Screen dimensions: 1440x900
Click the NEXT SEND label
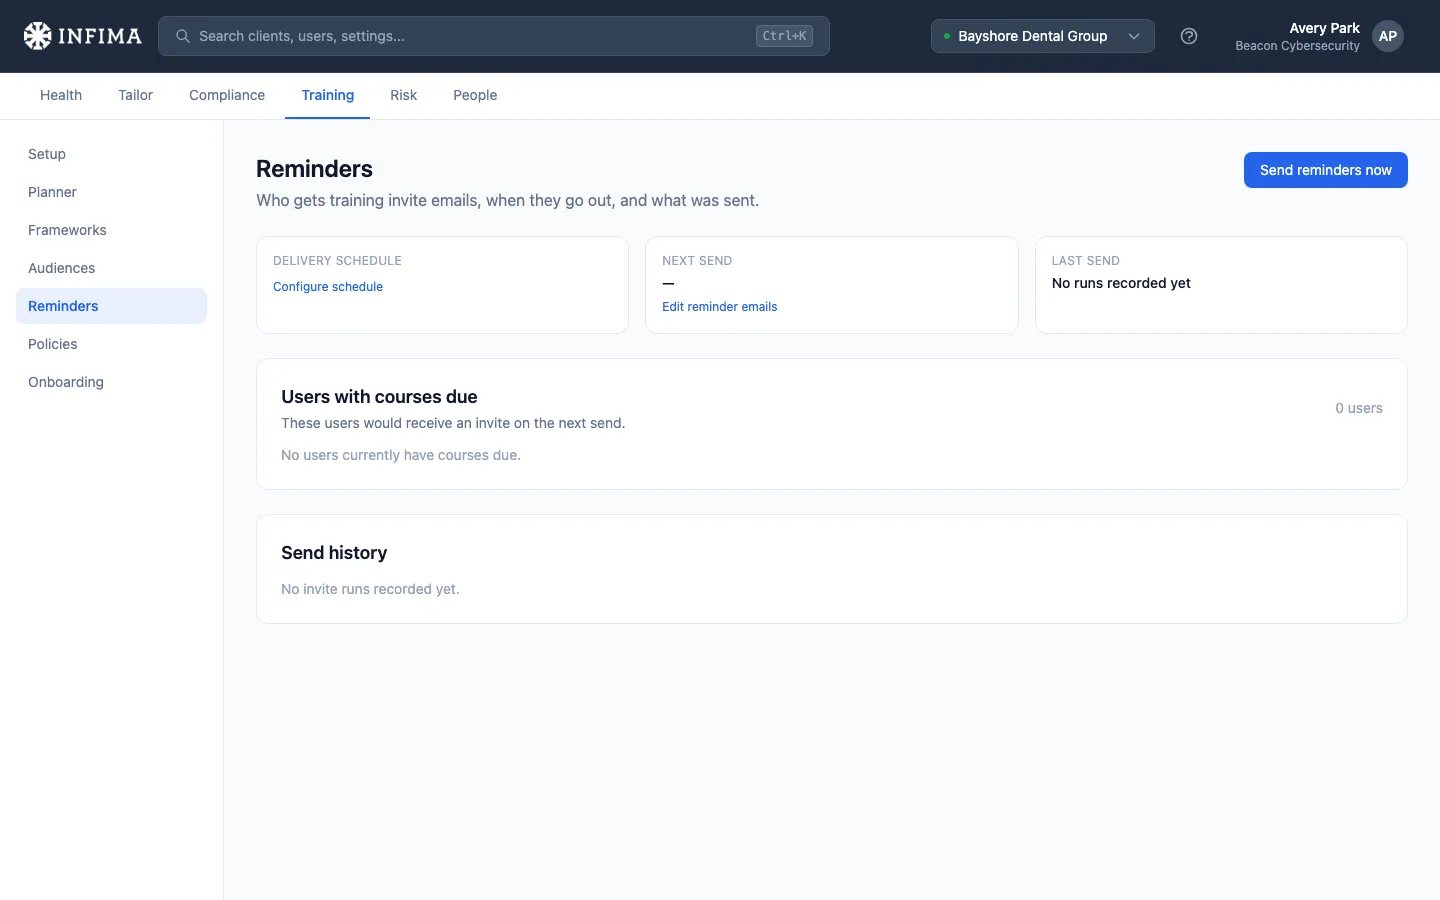click(697, 261)
